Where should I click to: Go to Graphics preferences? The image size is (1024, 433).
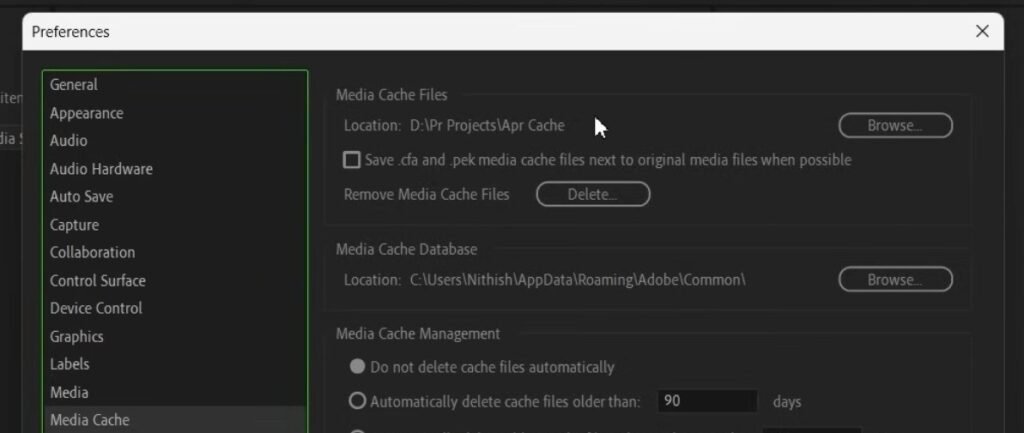coord(76,337)
